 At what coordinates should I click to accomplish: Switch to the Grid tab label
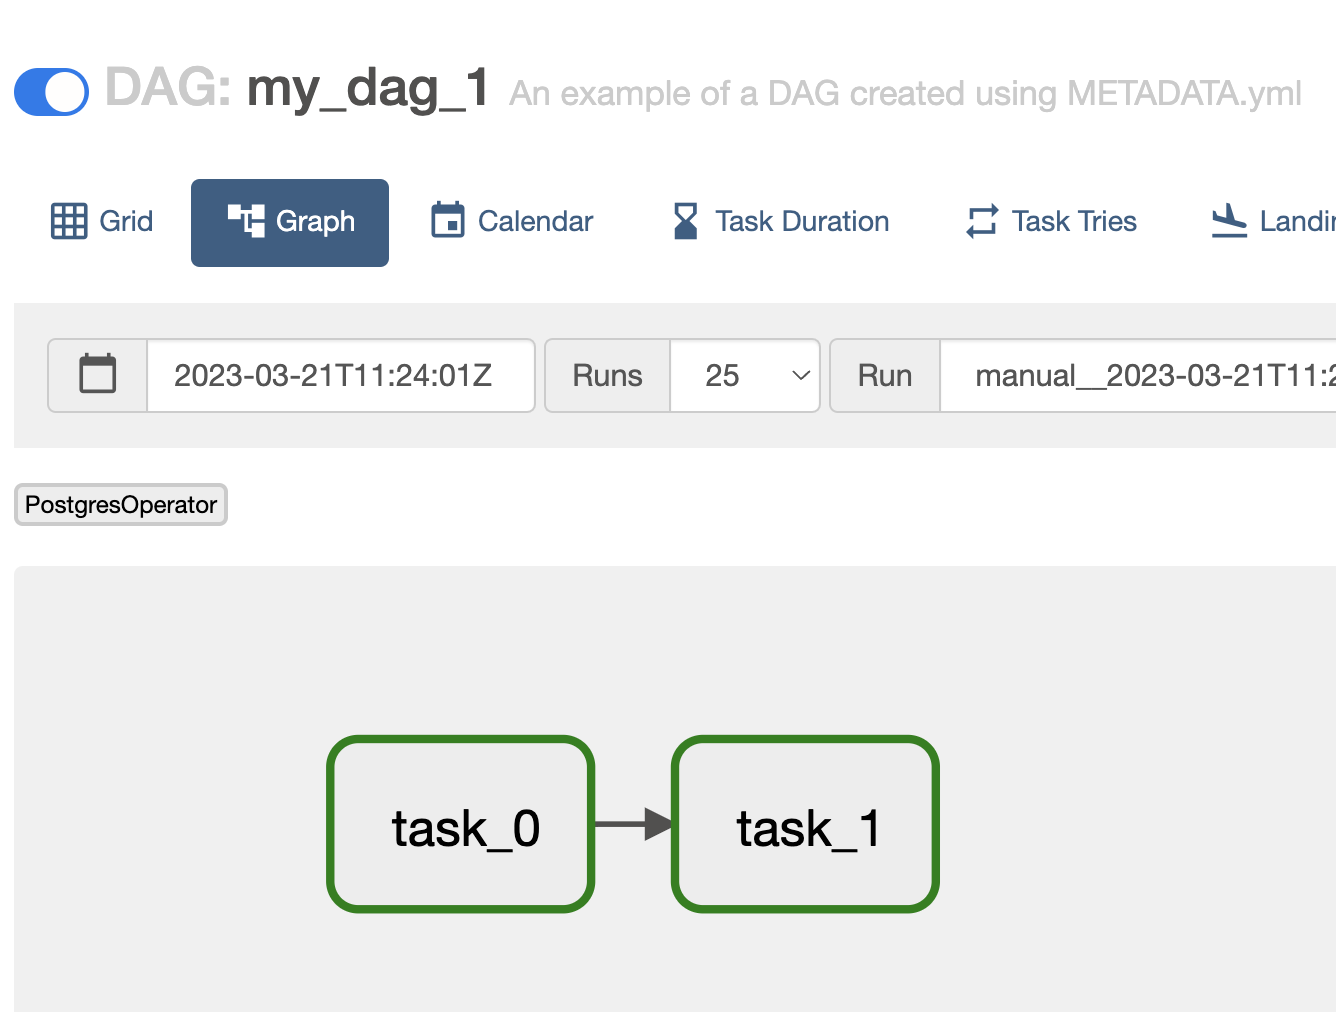tap(126, 221)
